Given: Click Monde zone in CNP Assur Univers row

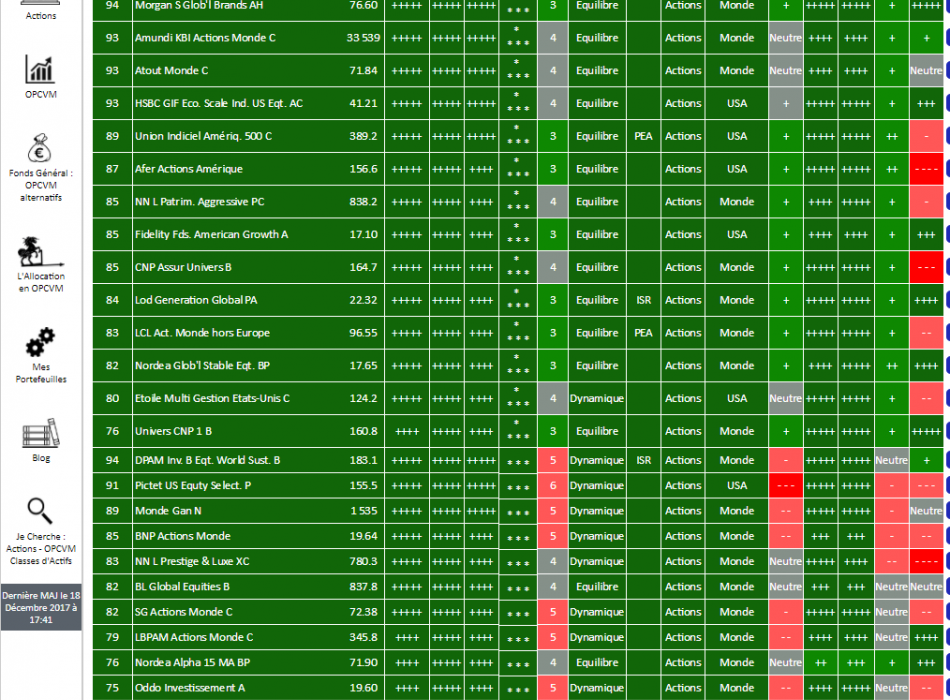Looking at the screenshot, I should (737, 267).
